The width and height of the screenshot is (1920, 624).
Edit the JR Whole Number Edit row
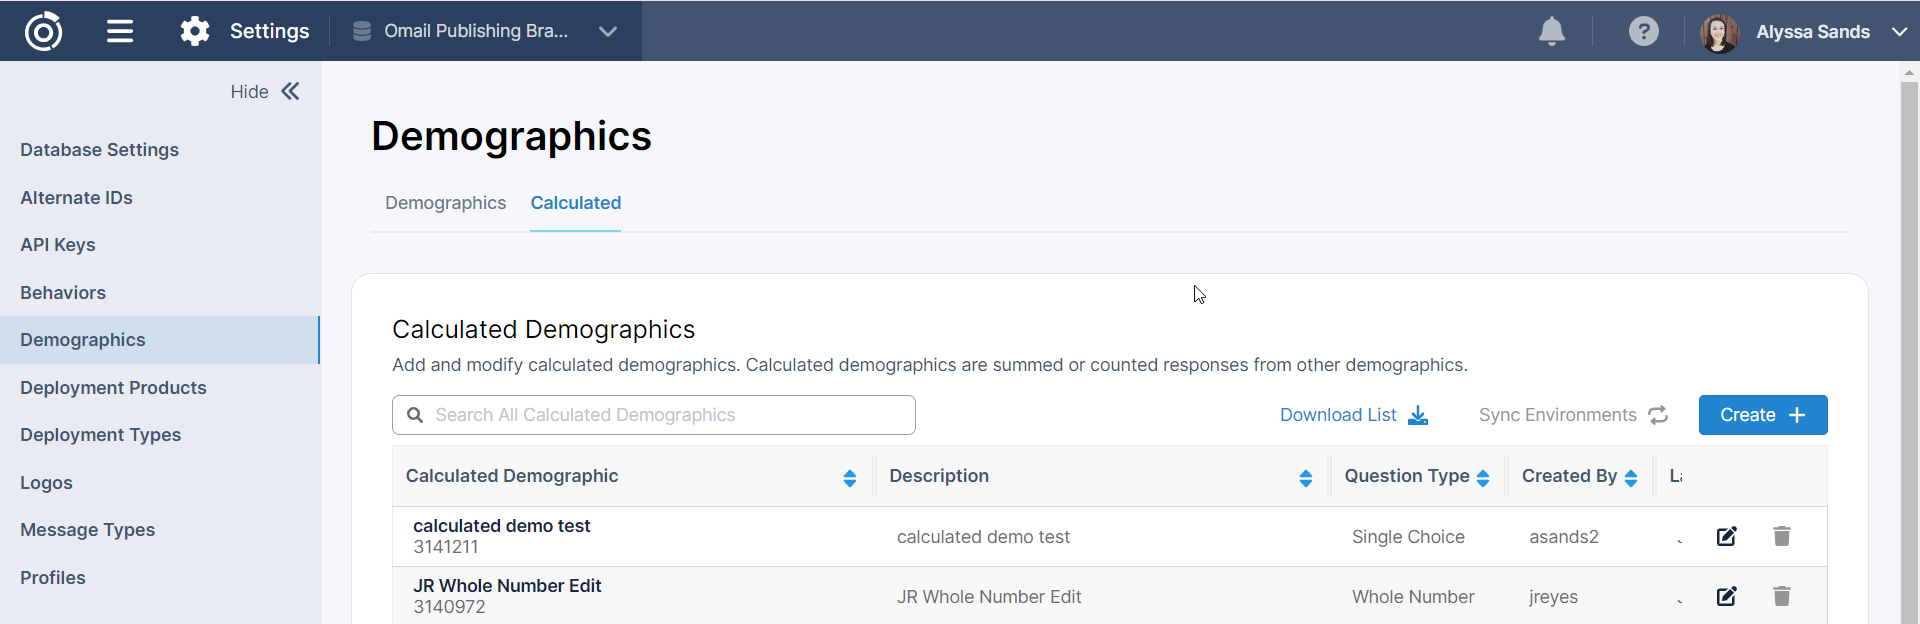pyautogui.click(x=1726, y=597)
